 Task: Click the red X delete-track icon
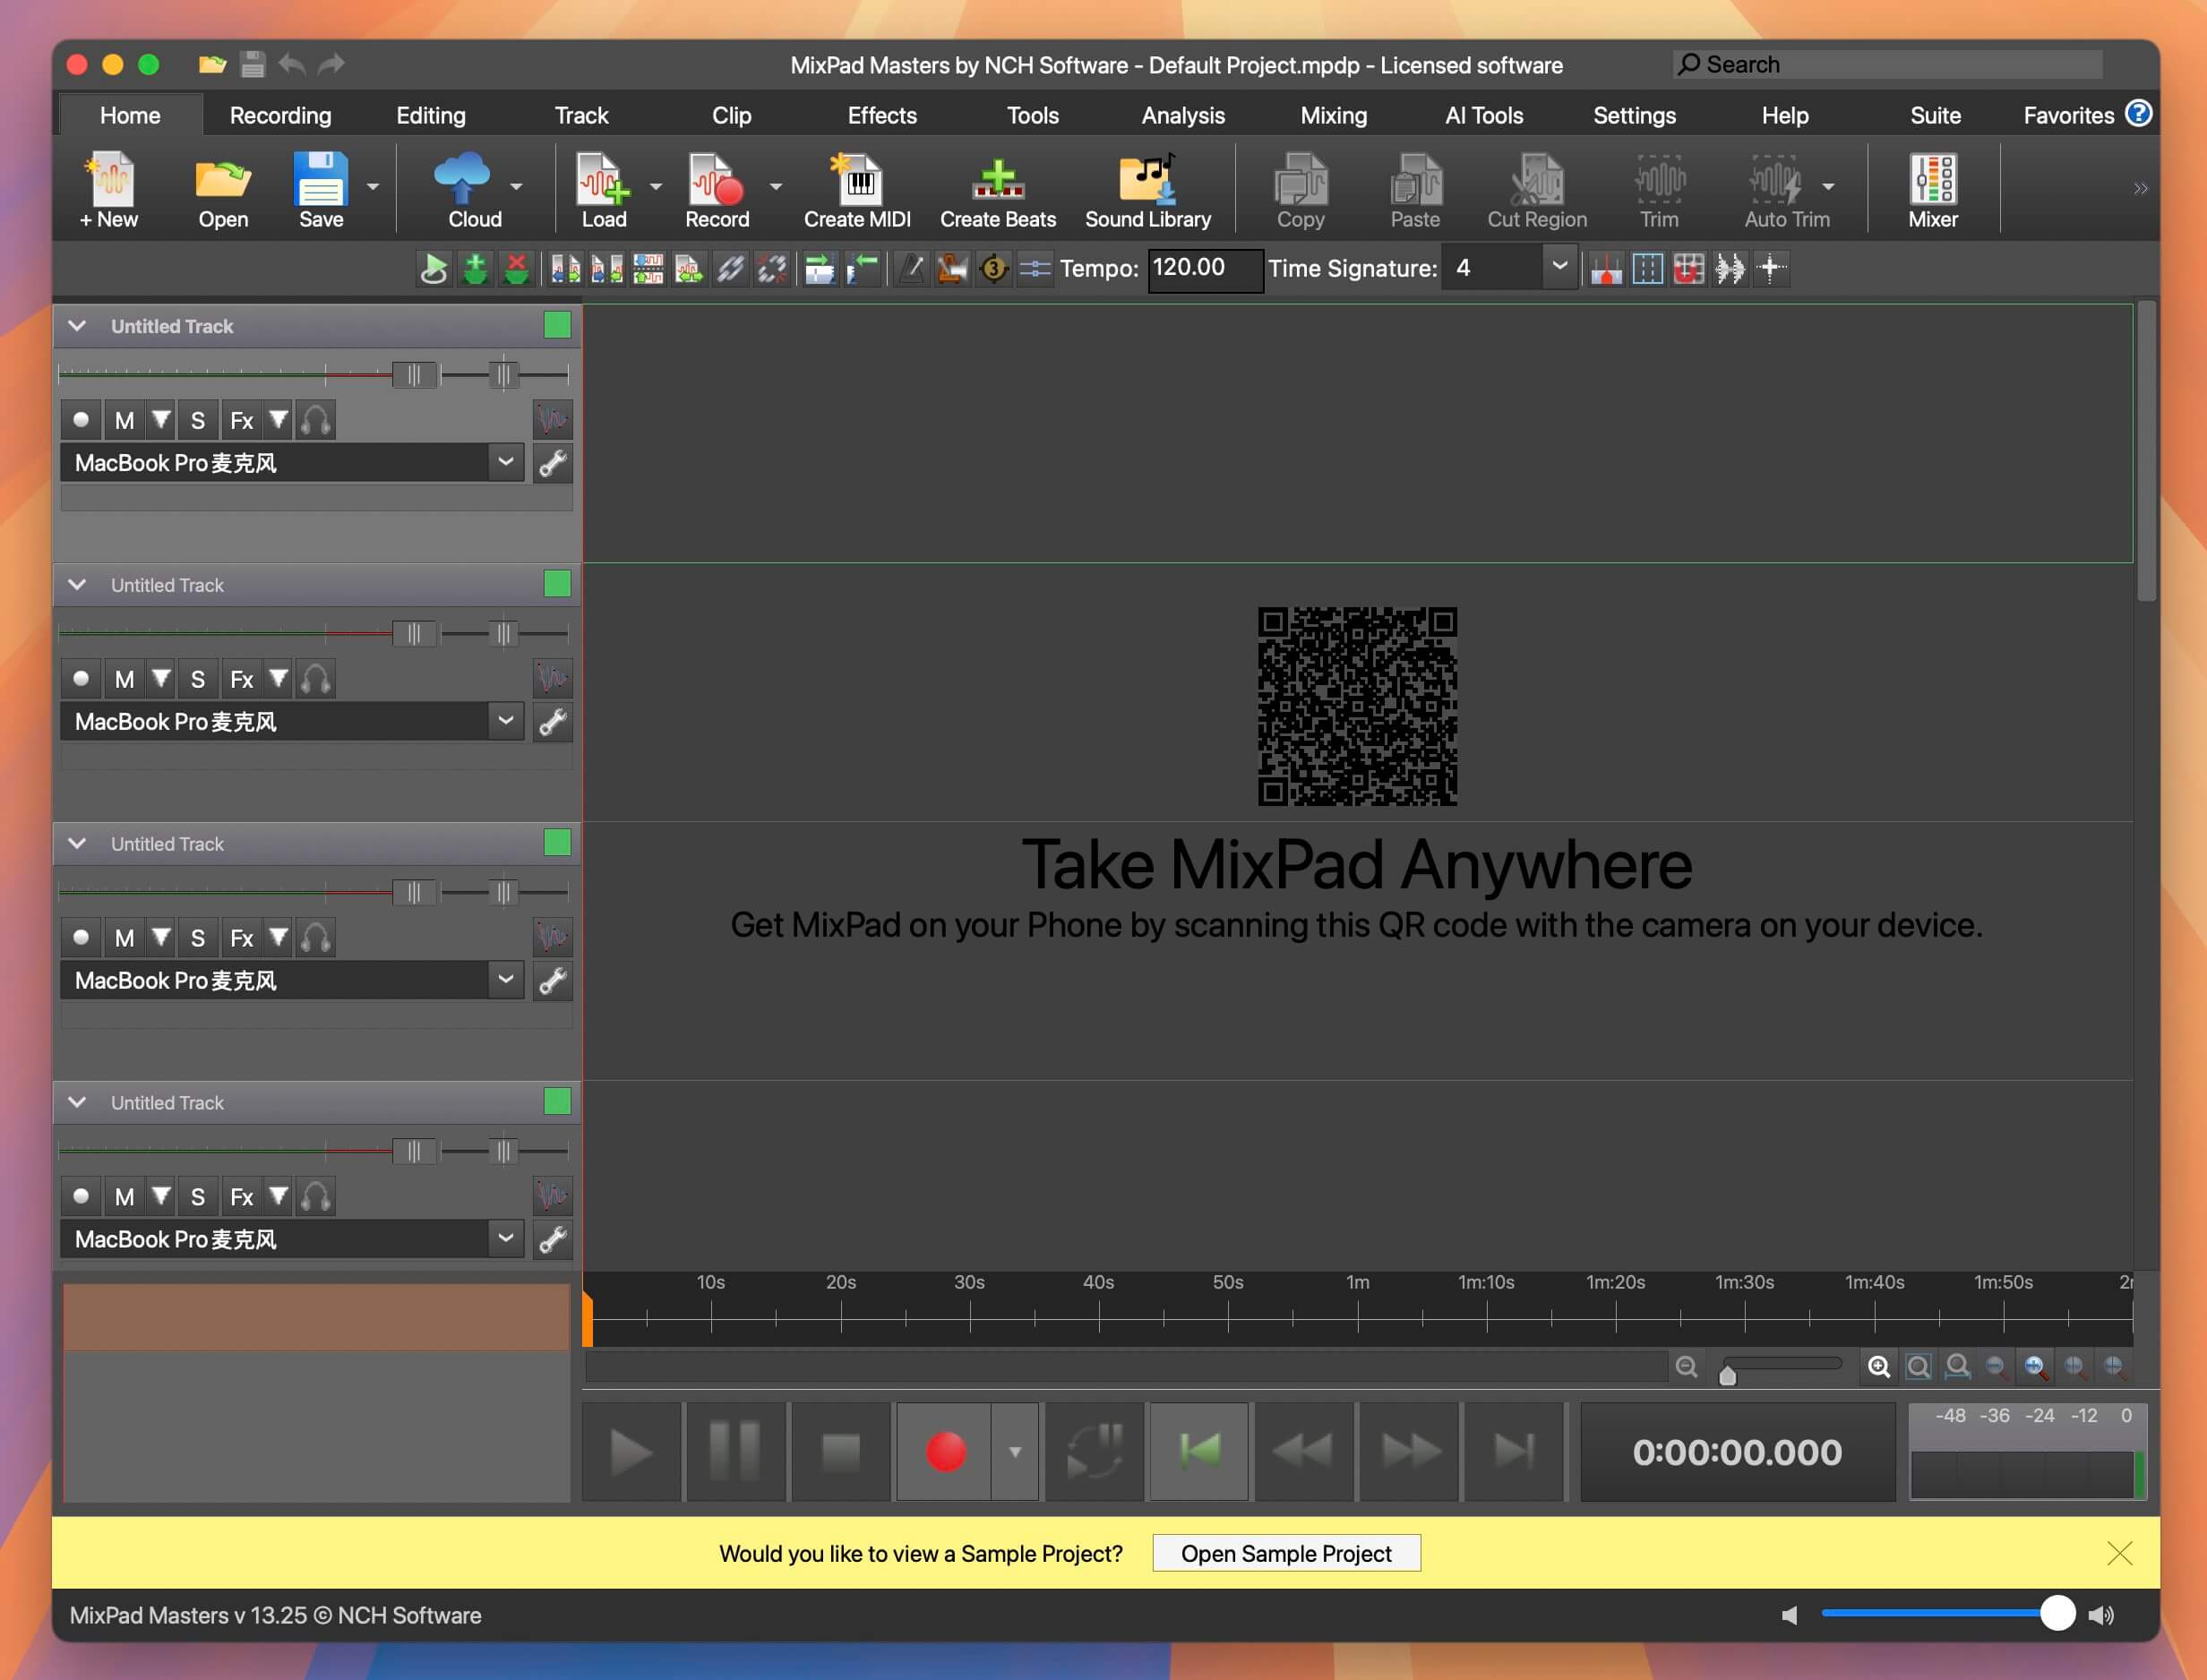pos(516,268)
